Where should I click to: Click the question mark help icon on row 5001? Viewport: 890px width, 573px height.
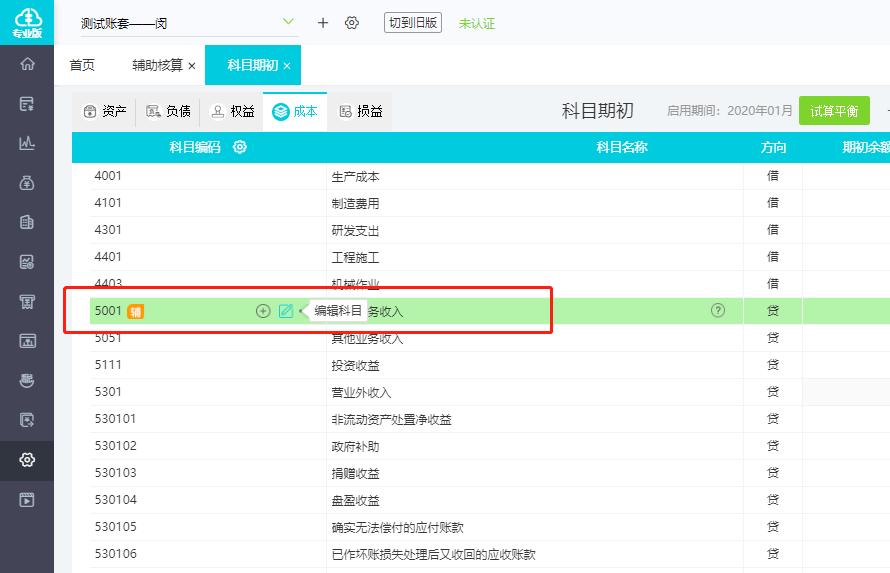tap(718, 310)
